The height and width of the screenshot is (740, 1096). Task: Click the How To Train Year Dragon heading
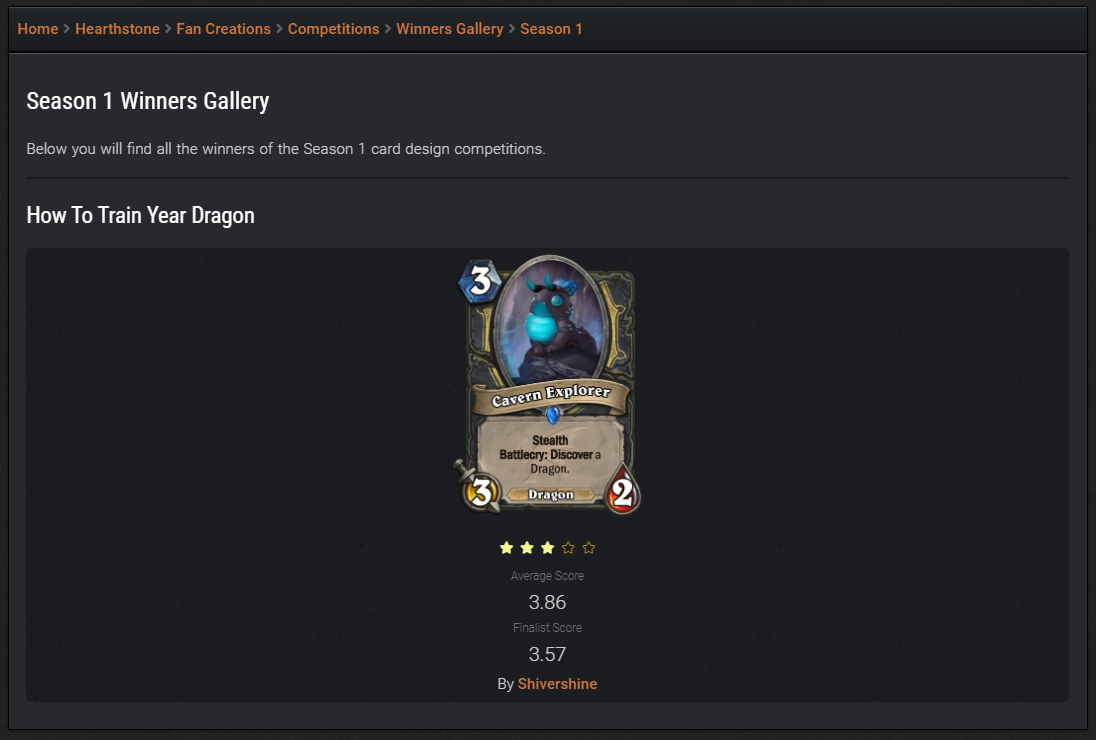(x=140, y=215)
